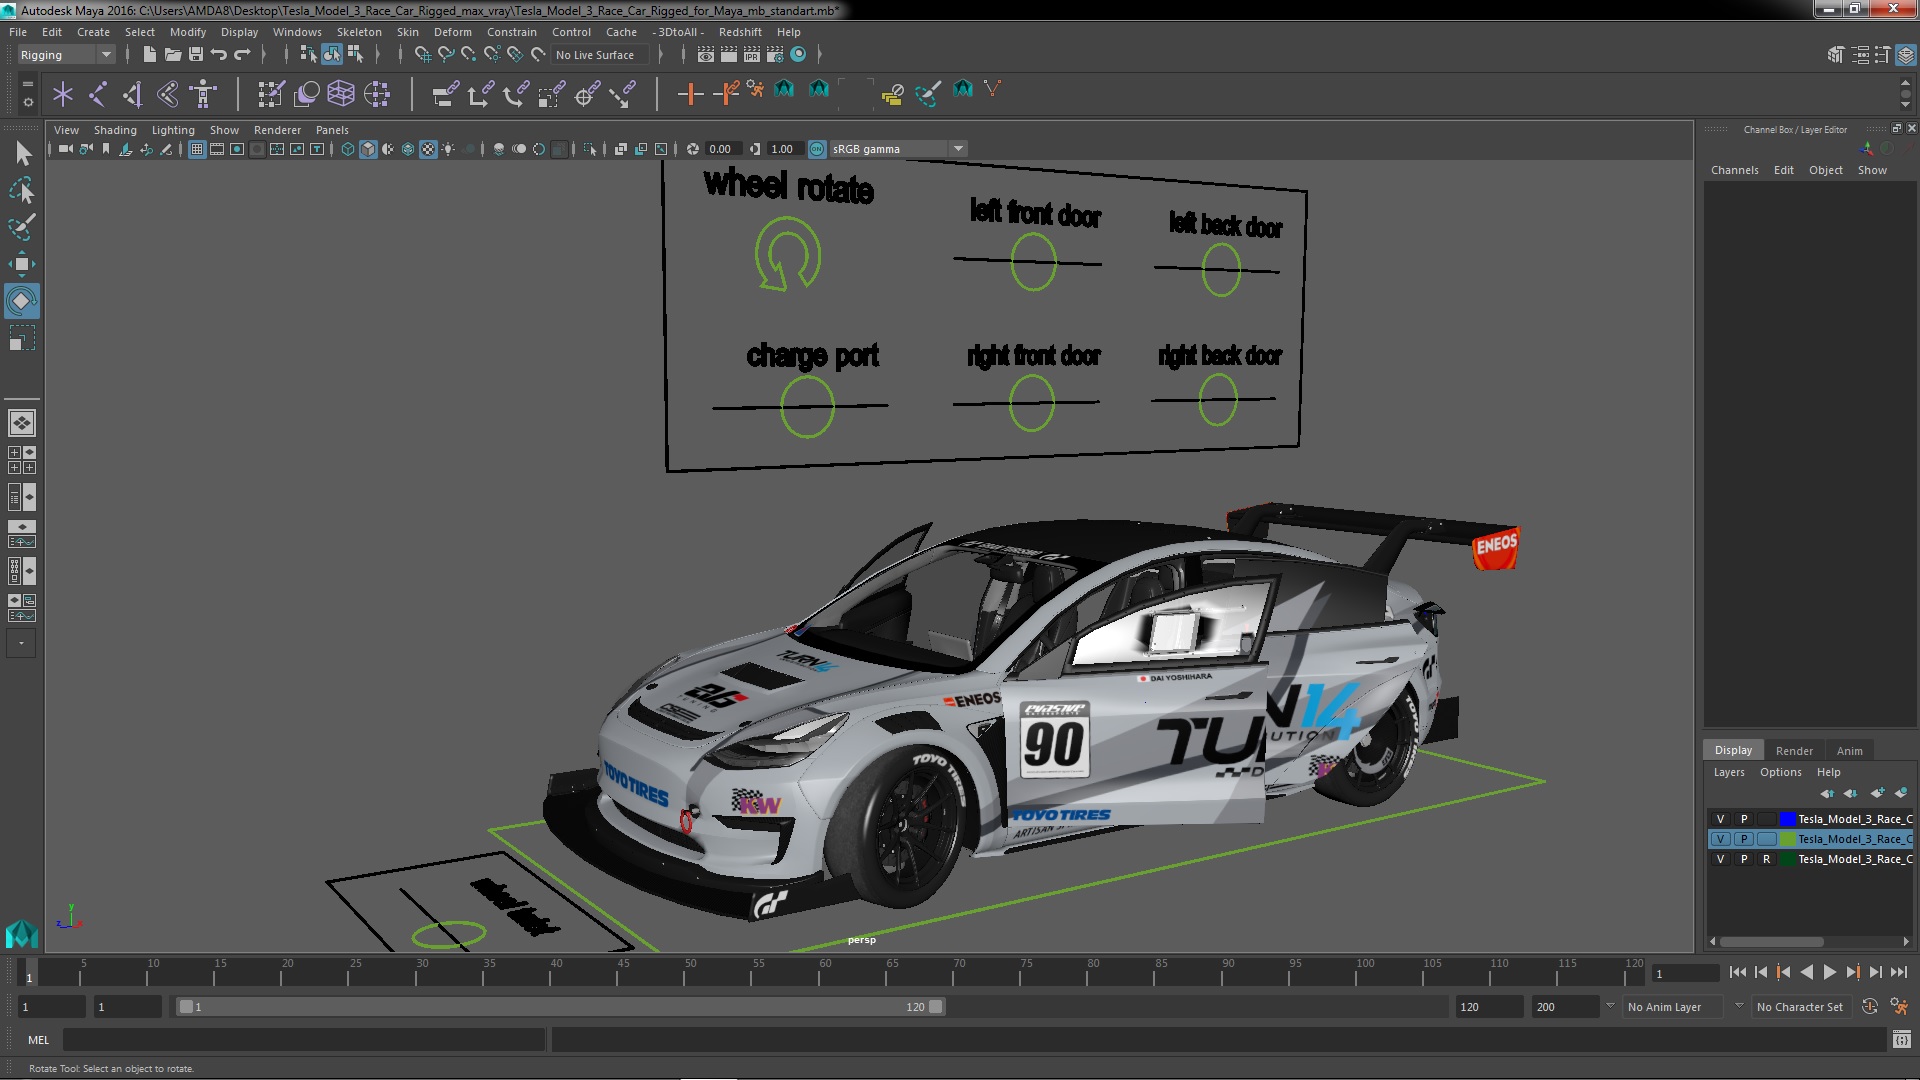Open the Layers menu in Layer Editor

point(1728,772)
